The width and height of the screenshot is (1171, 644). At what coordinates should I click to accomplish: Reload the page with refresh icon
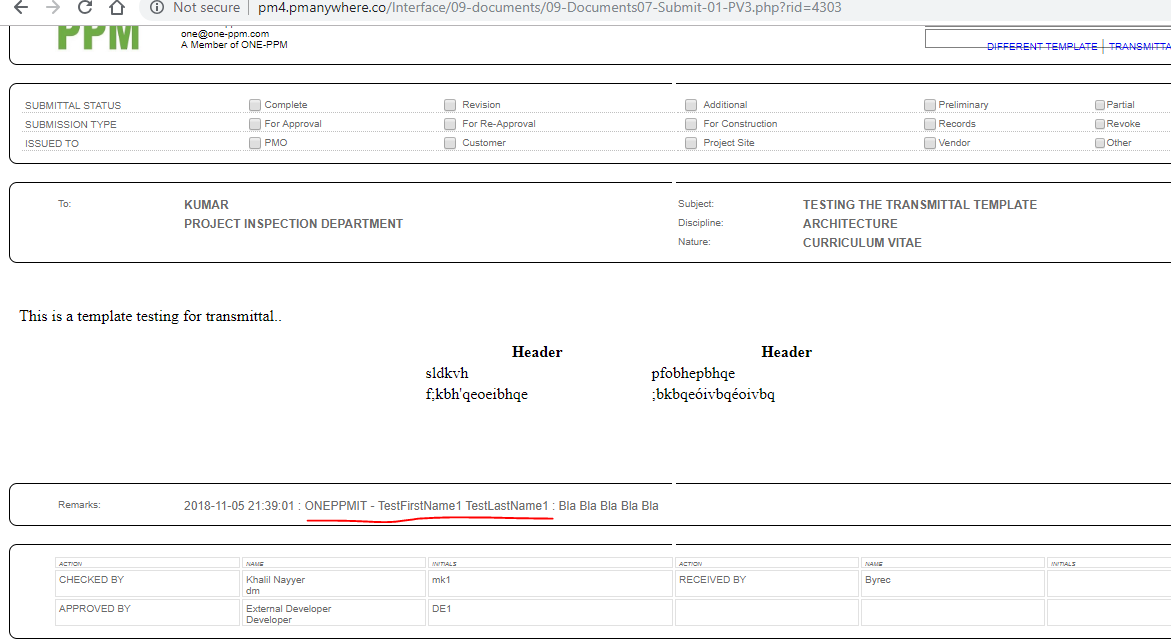(85, 8)
